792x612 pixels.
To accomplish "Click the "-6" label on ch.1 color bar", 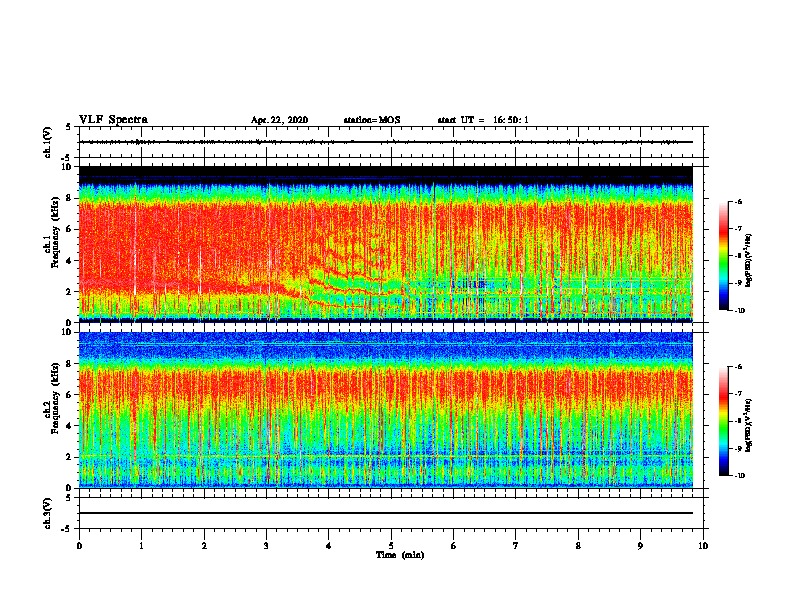I will [738, 201].
